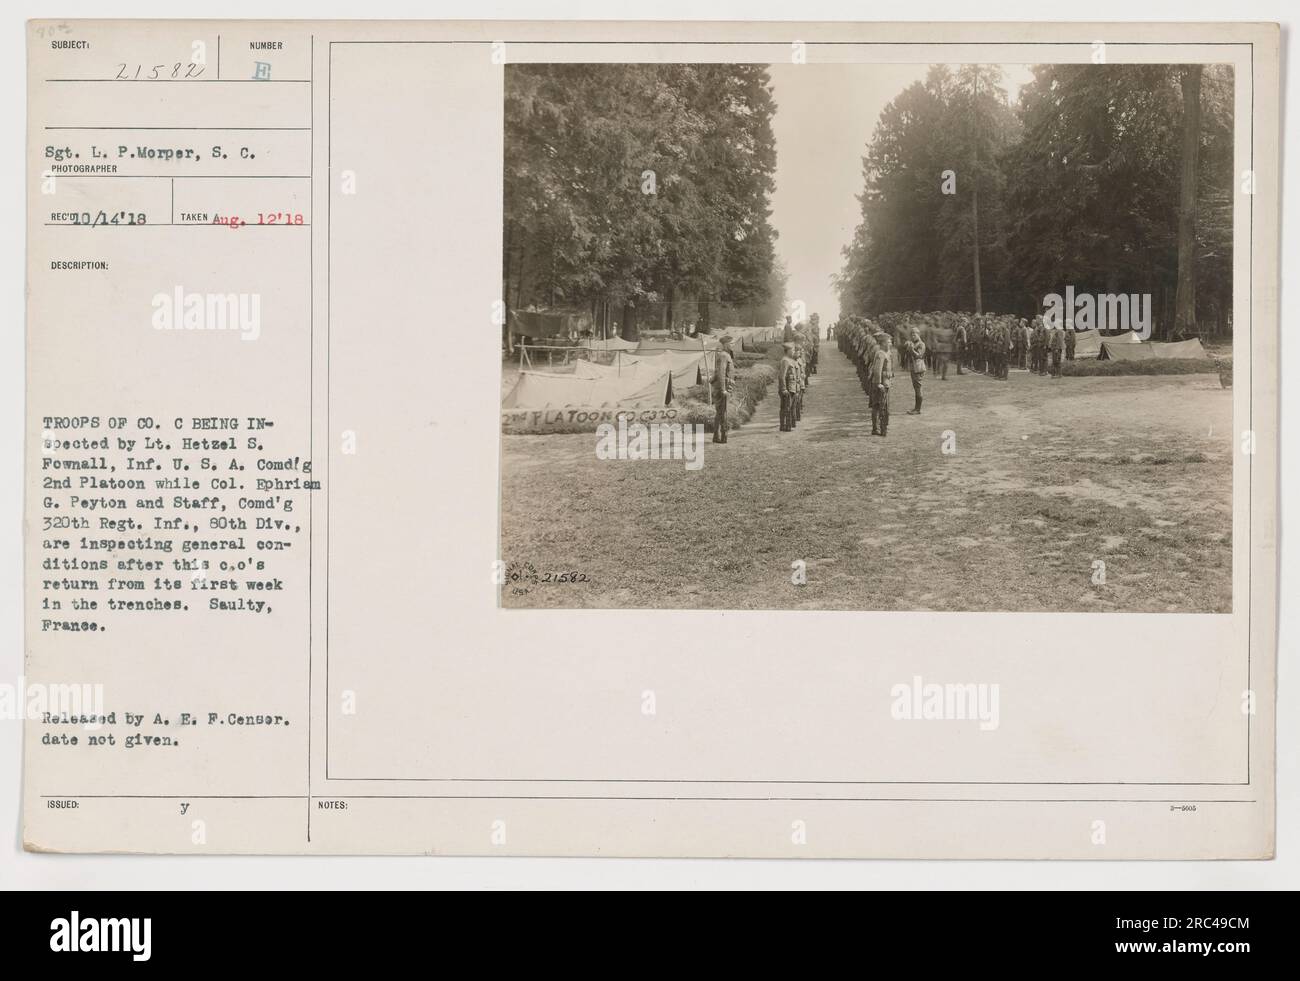Click the 'NUMBER' field label
This screenshot has width=1300, height=981.
coord(267,46)
